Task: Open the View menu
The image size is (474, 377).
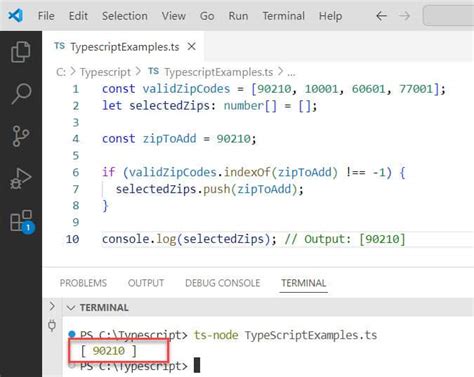Action: (x=174, y=16)
